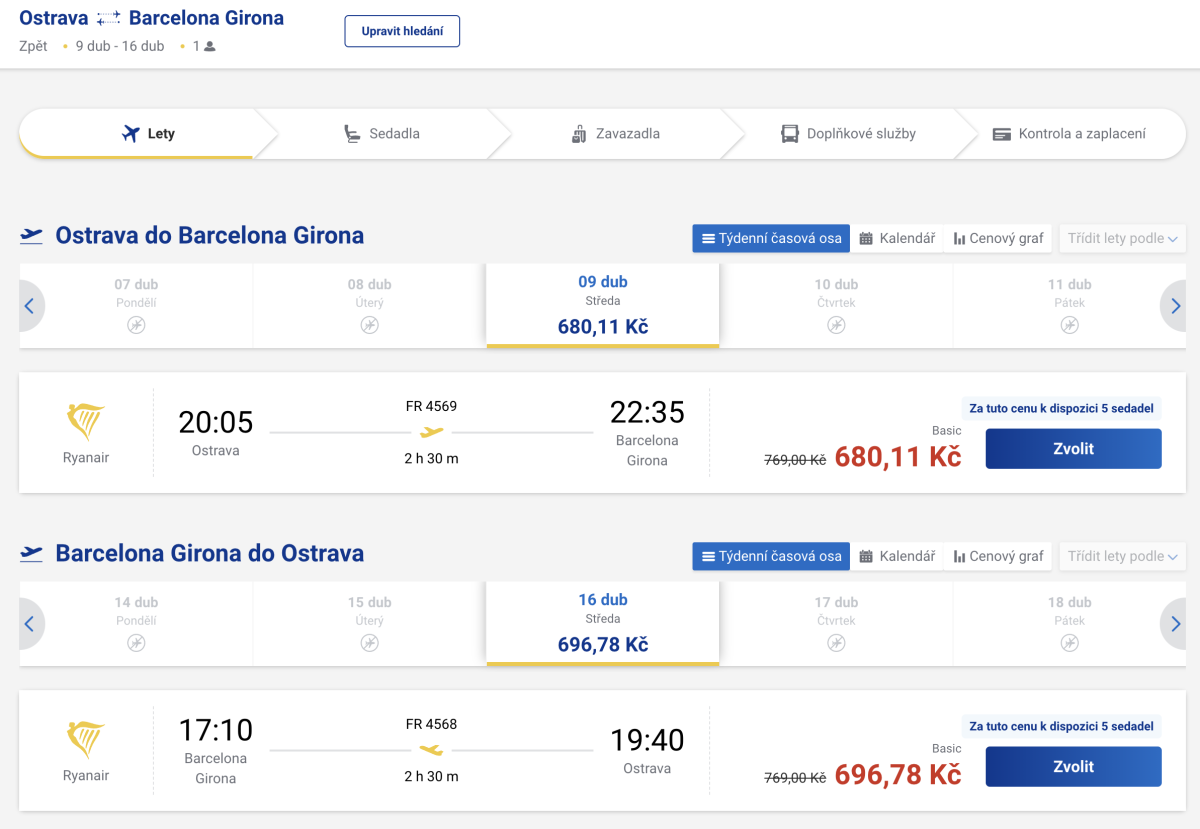Screen dimensions: 1200x829
Task: Open the Zavazadla step tab
Action: 616,134
